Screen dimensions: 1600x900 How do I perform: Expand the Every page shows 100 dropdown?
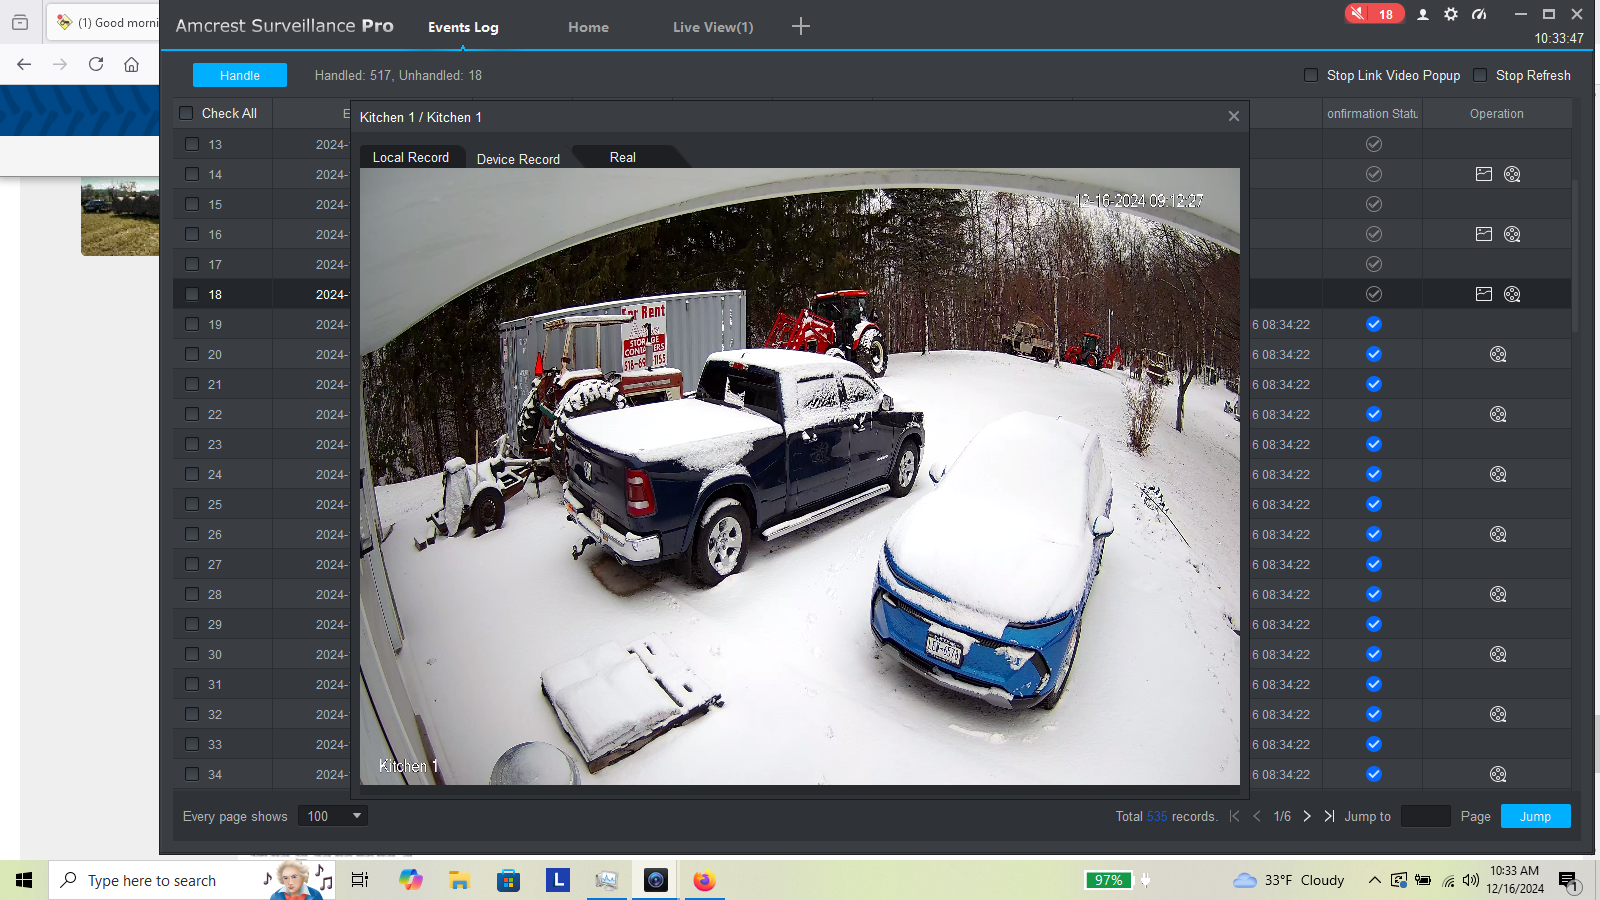click(x=333, y=816)
